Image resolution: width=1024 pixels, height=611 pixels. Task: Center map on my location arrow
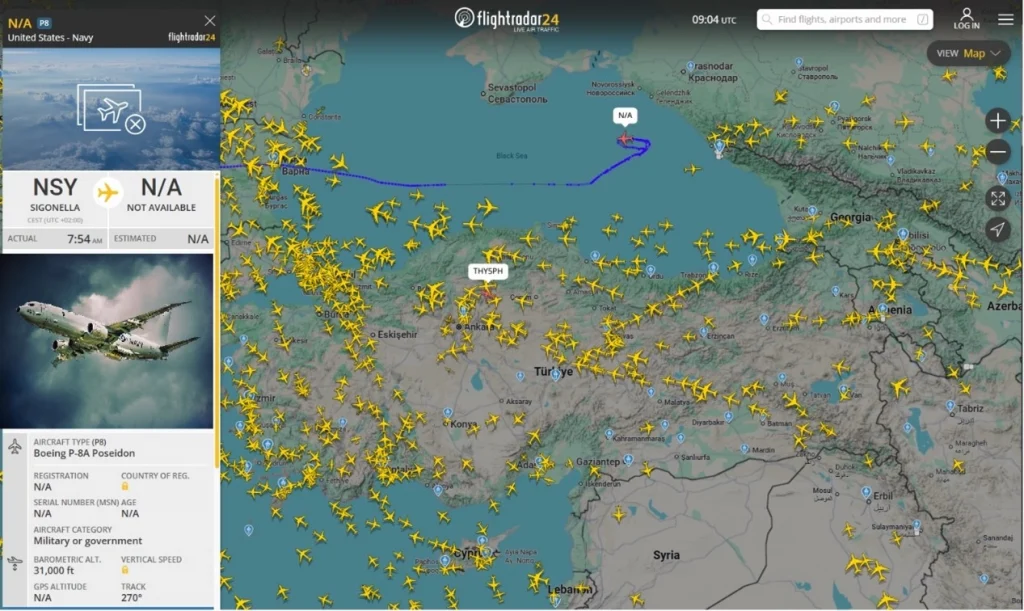pos(997,230)
